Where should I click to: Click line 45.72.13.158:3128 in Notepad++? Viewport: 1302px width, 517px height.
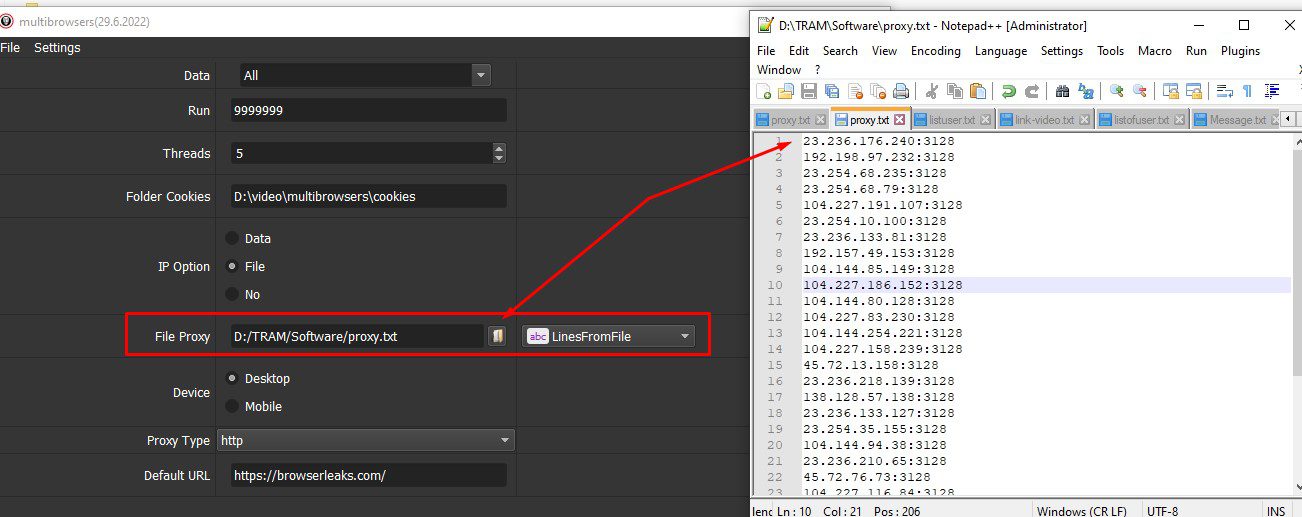click(x=874, y=365)
